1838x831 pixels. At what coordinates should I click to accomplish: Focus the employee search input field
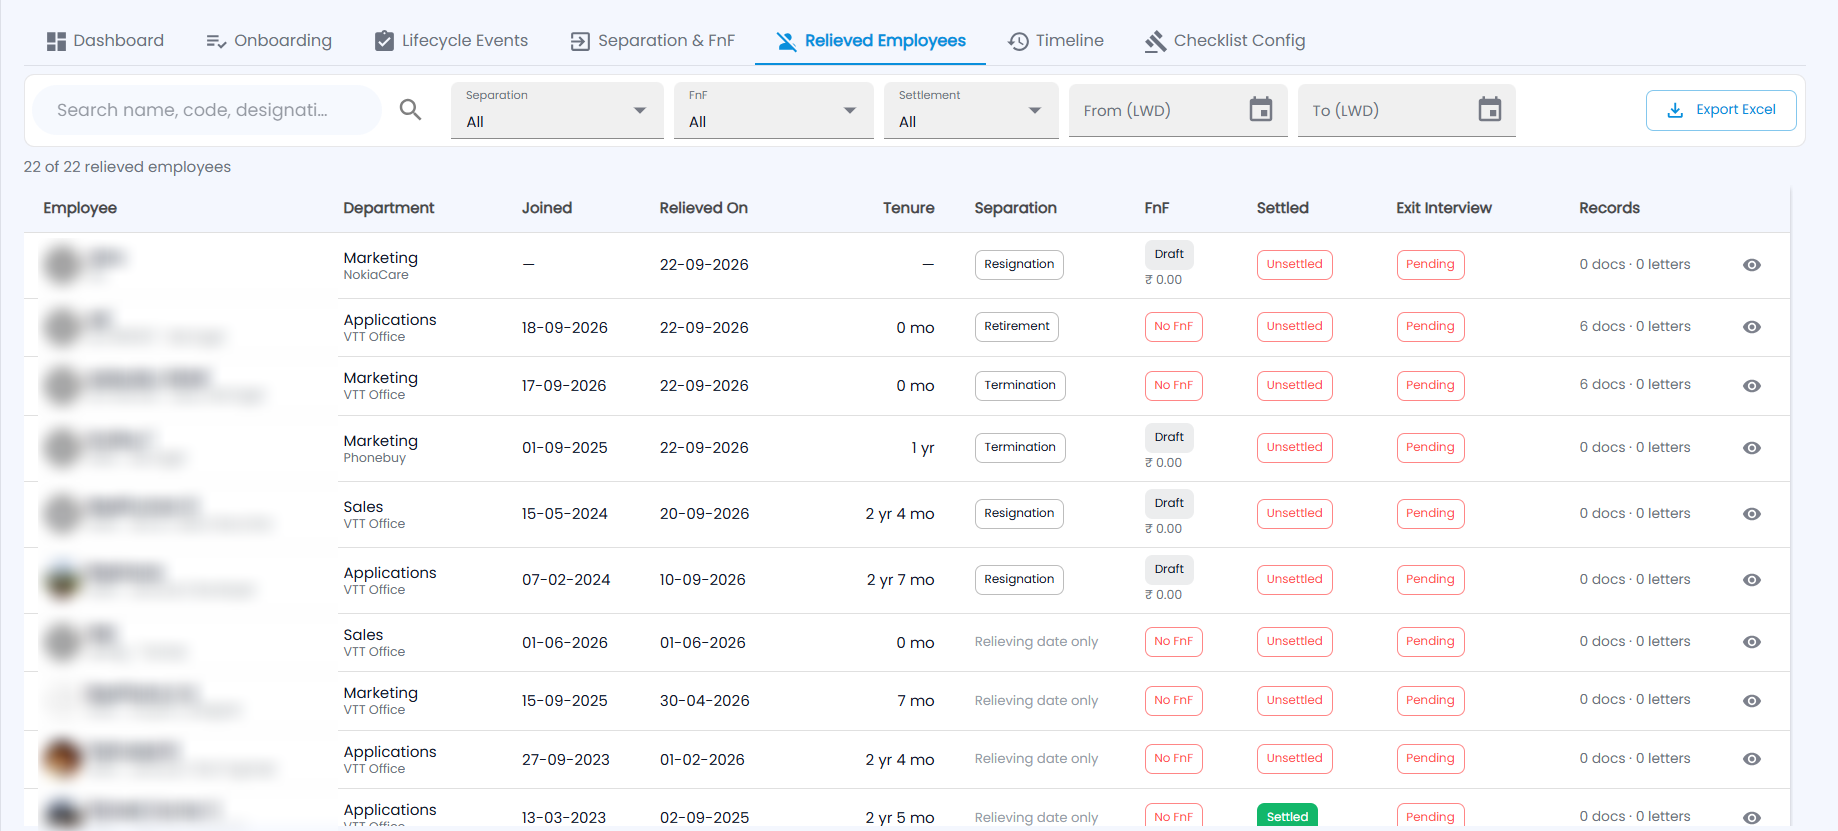206,110
